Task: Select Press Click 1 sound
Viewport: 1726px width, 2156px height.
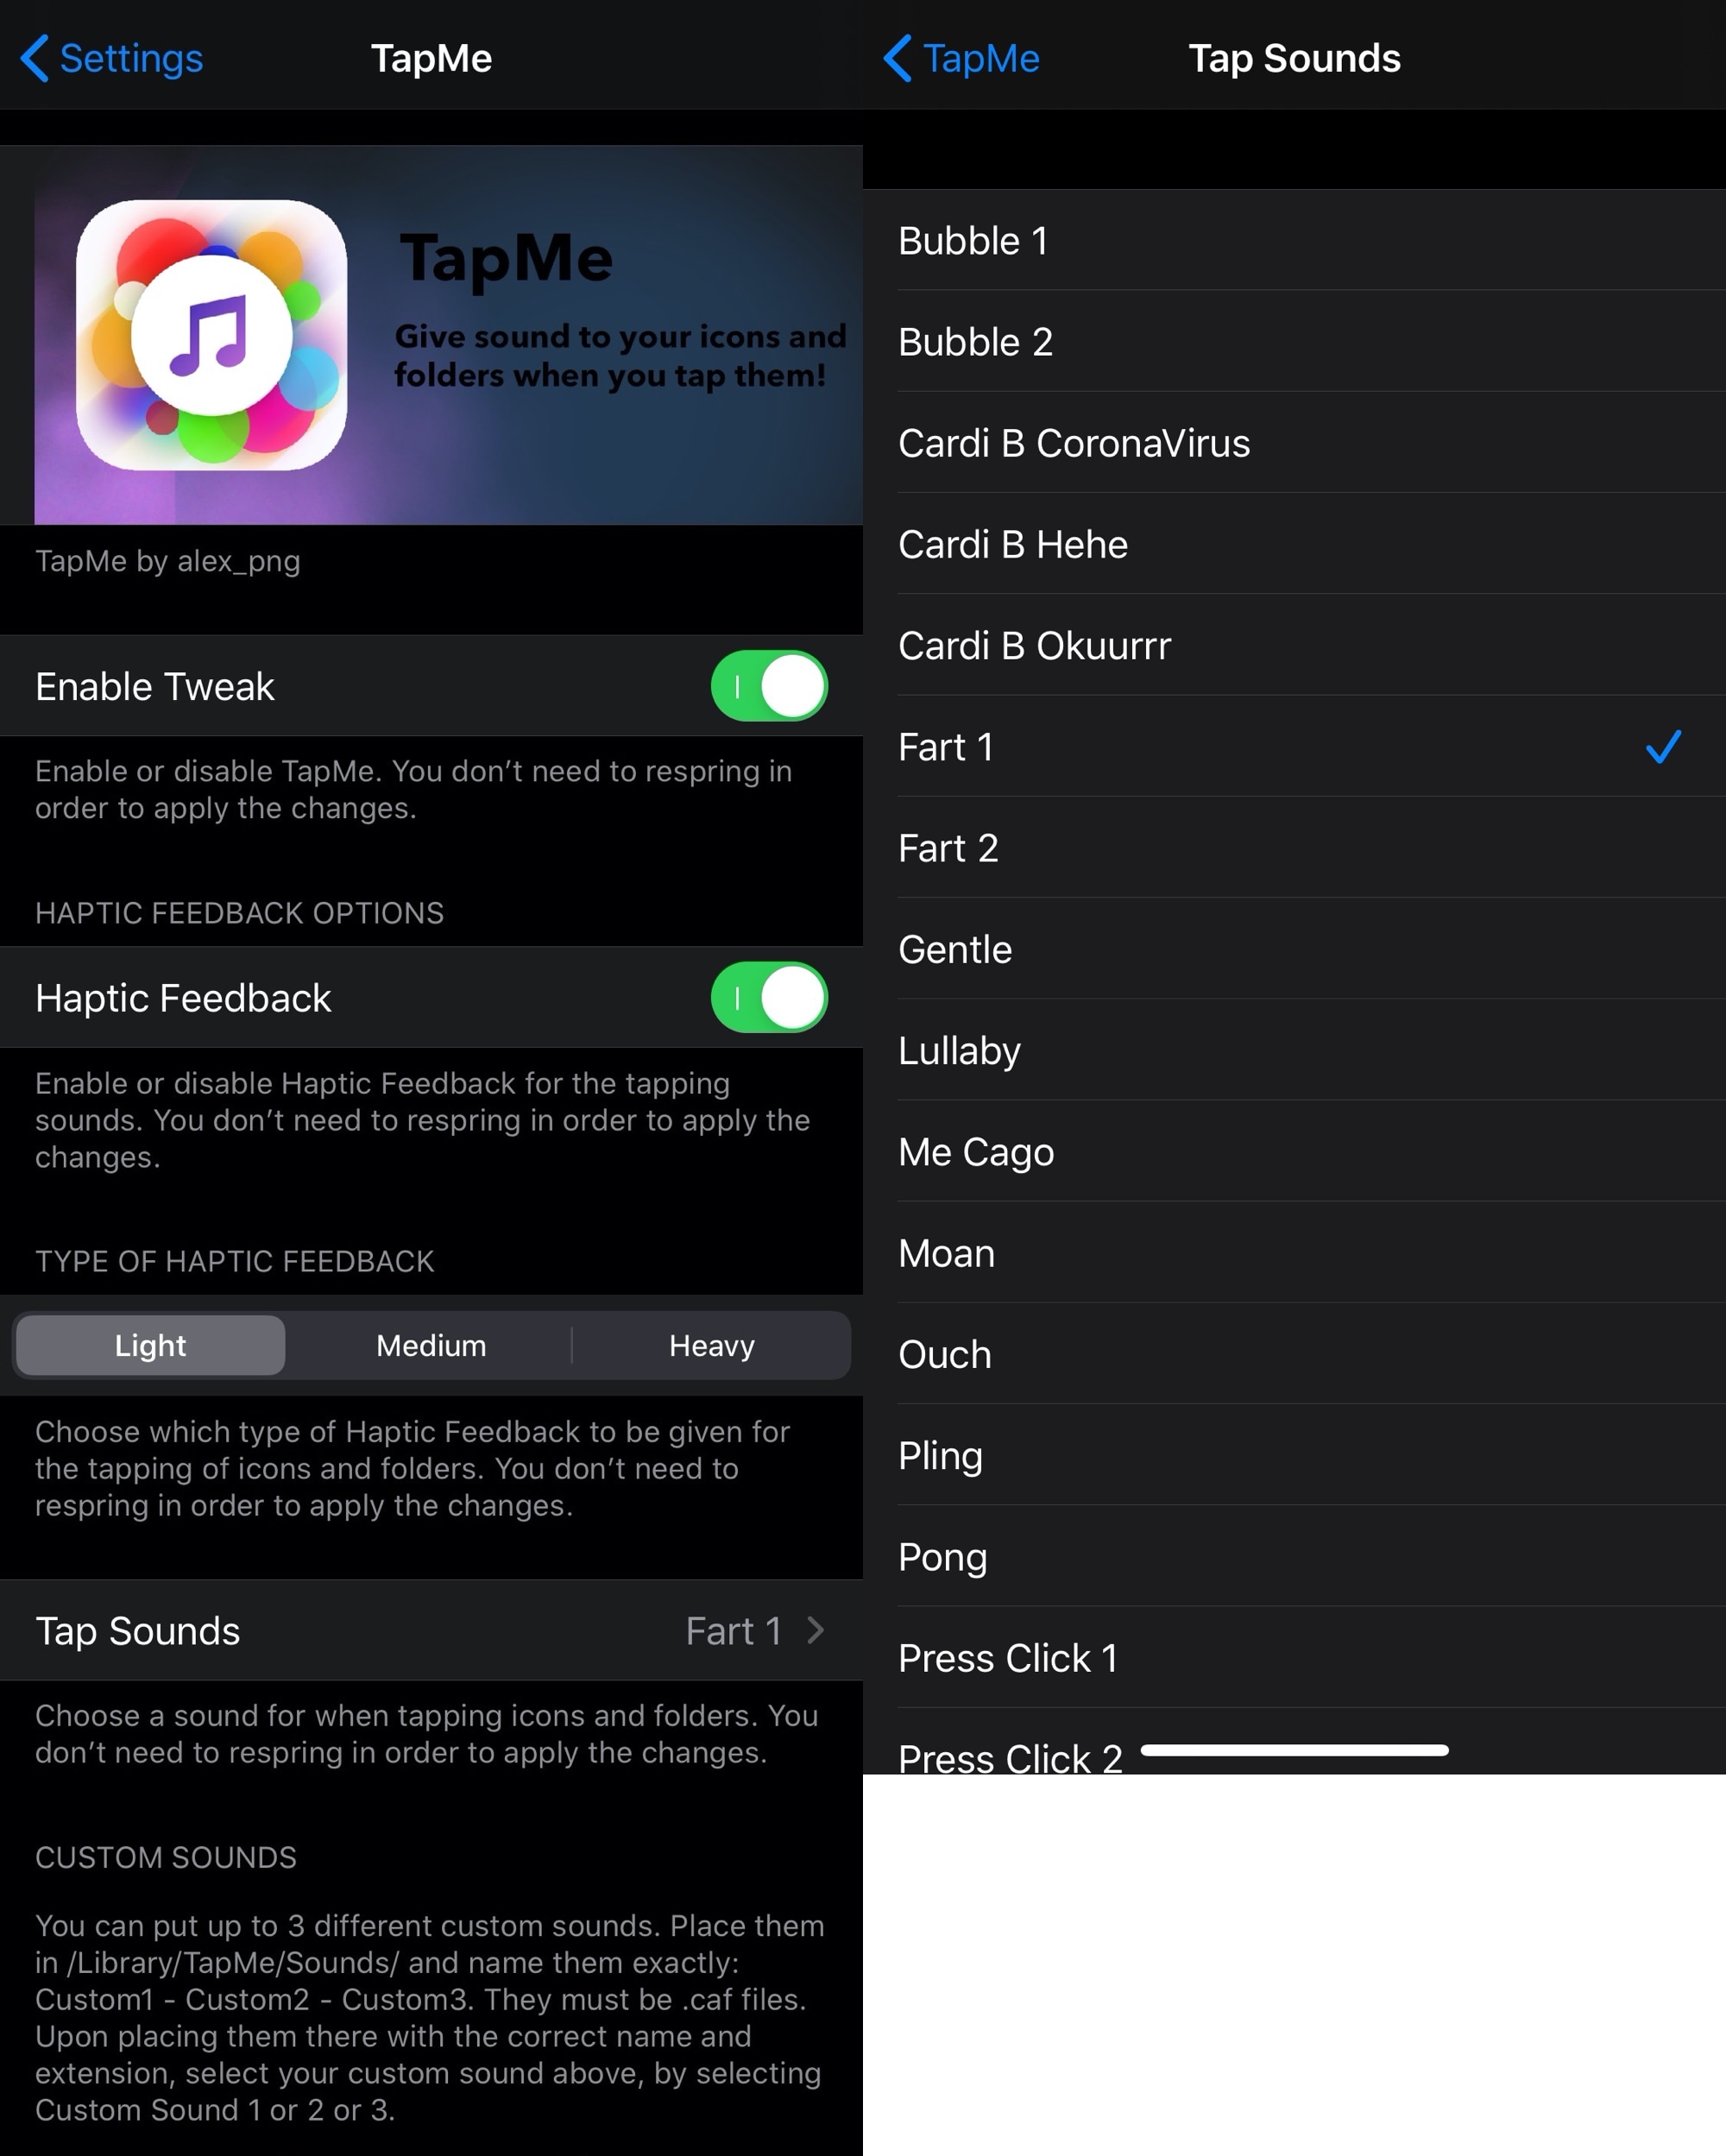Action: [1294, 1657]
